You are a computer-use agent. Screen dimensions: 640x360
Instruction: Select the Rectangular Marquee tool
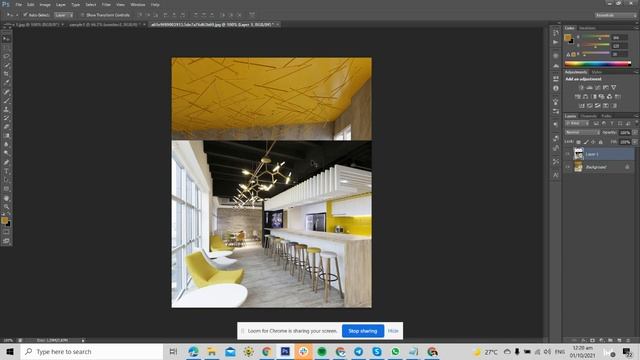(x=6, y=47)
